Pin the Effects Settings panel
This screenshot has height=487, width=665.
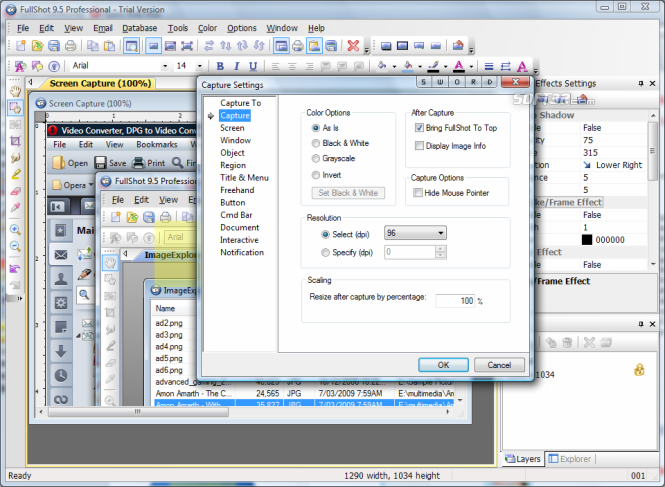coord(641,84)
